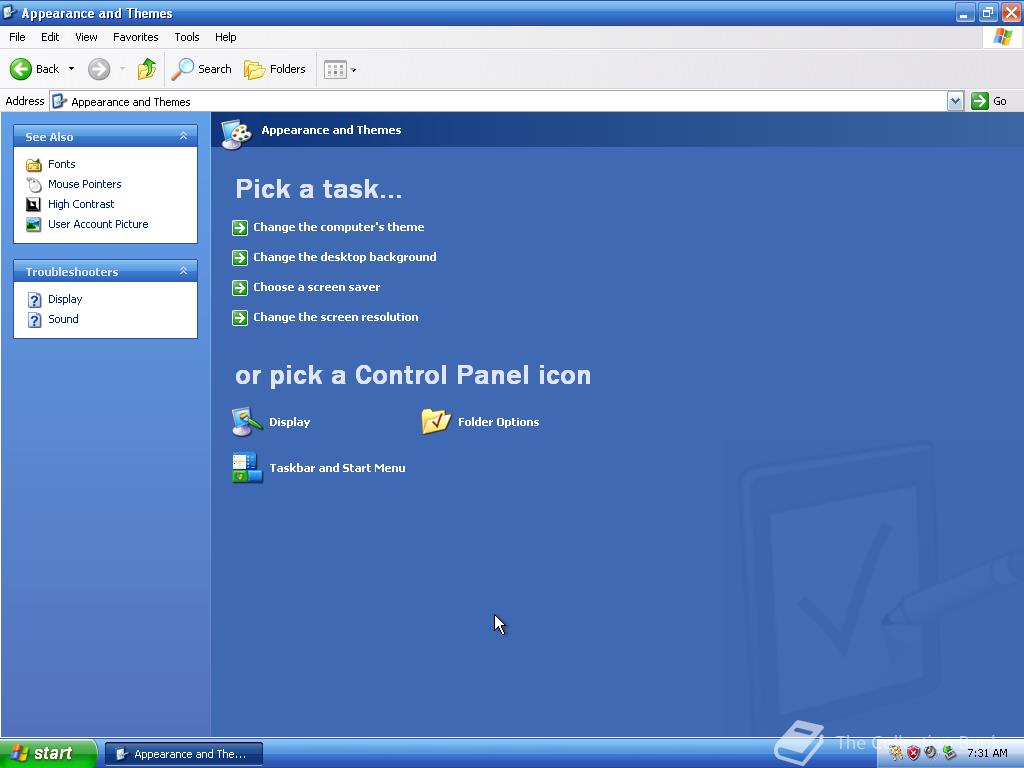This screenshot has height=768, width=1024.
Task: Click the green Back arrow icon
Action: click(21, 69)
